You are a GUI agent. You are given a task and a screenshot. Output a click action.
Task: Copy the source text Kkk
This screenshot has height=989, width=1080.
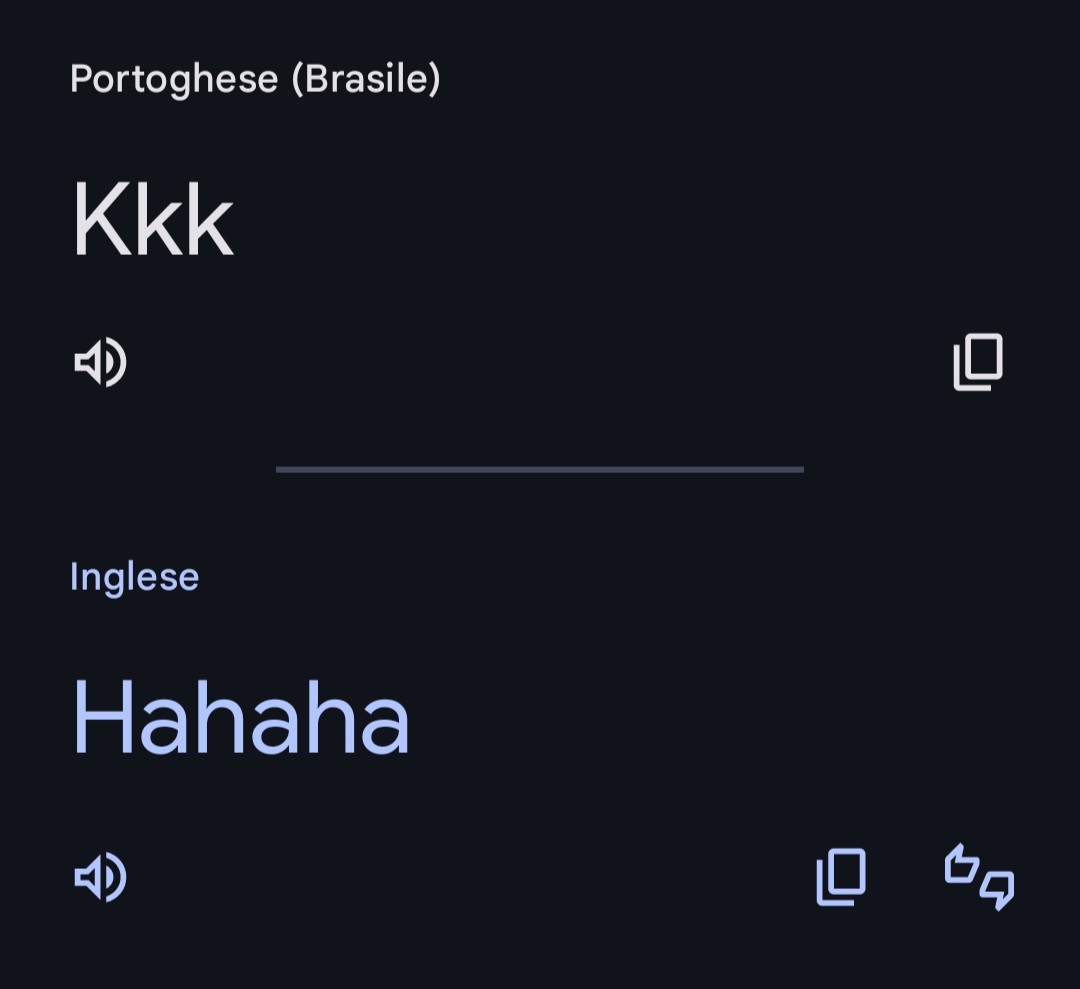click(977, 362)
